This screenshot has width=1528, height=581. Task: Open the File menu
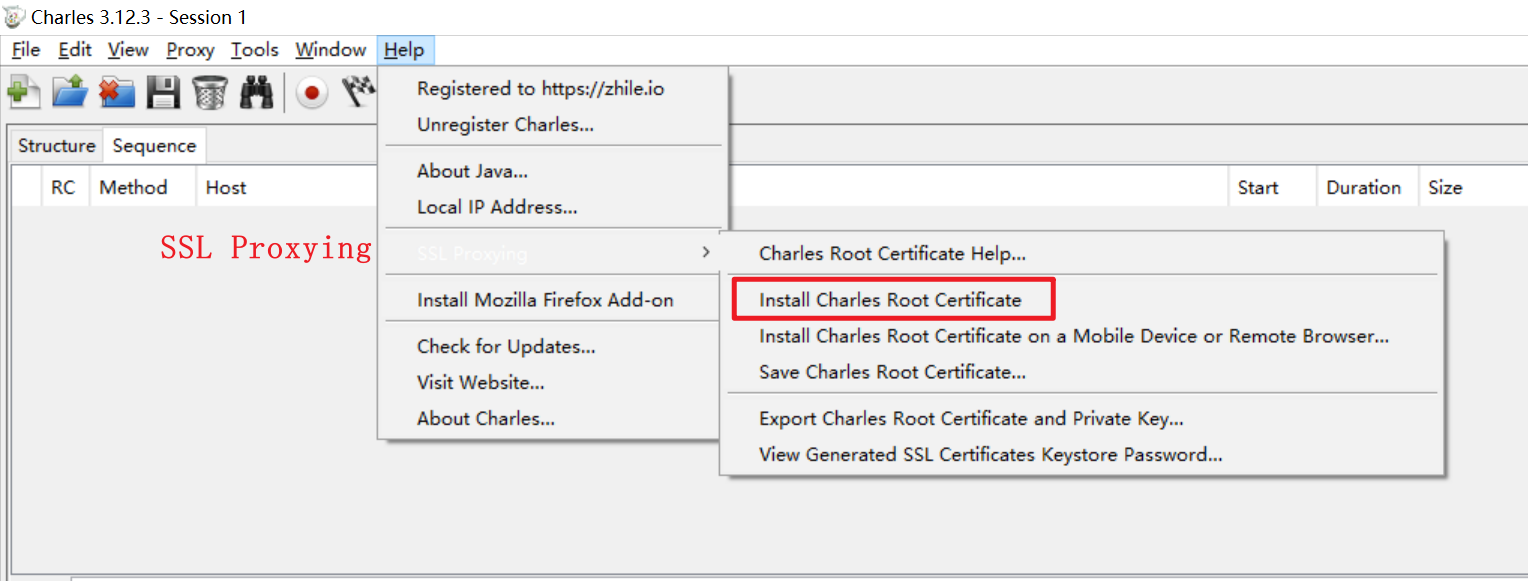click(26, 50)
